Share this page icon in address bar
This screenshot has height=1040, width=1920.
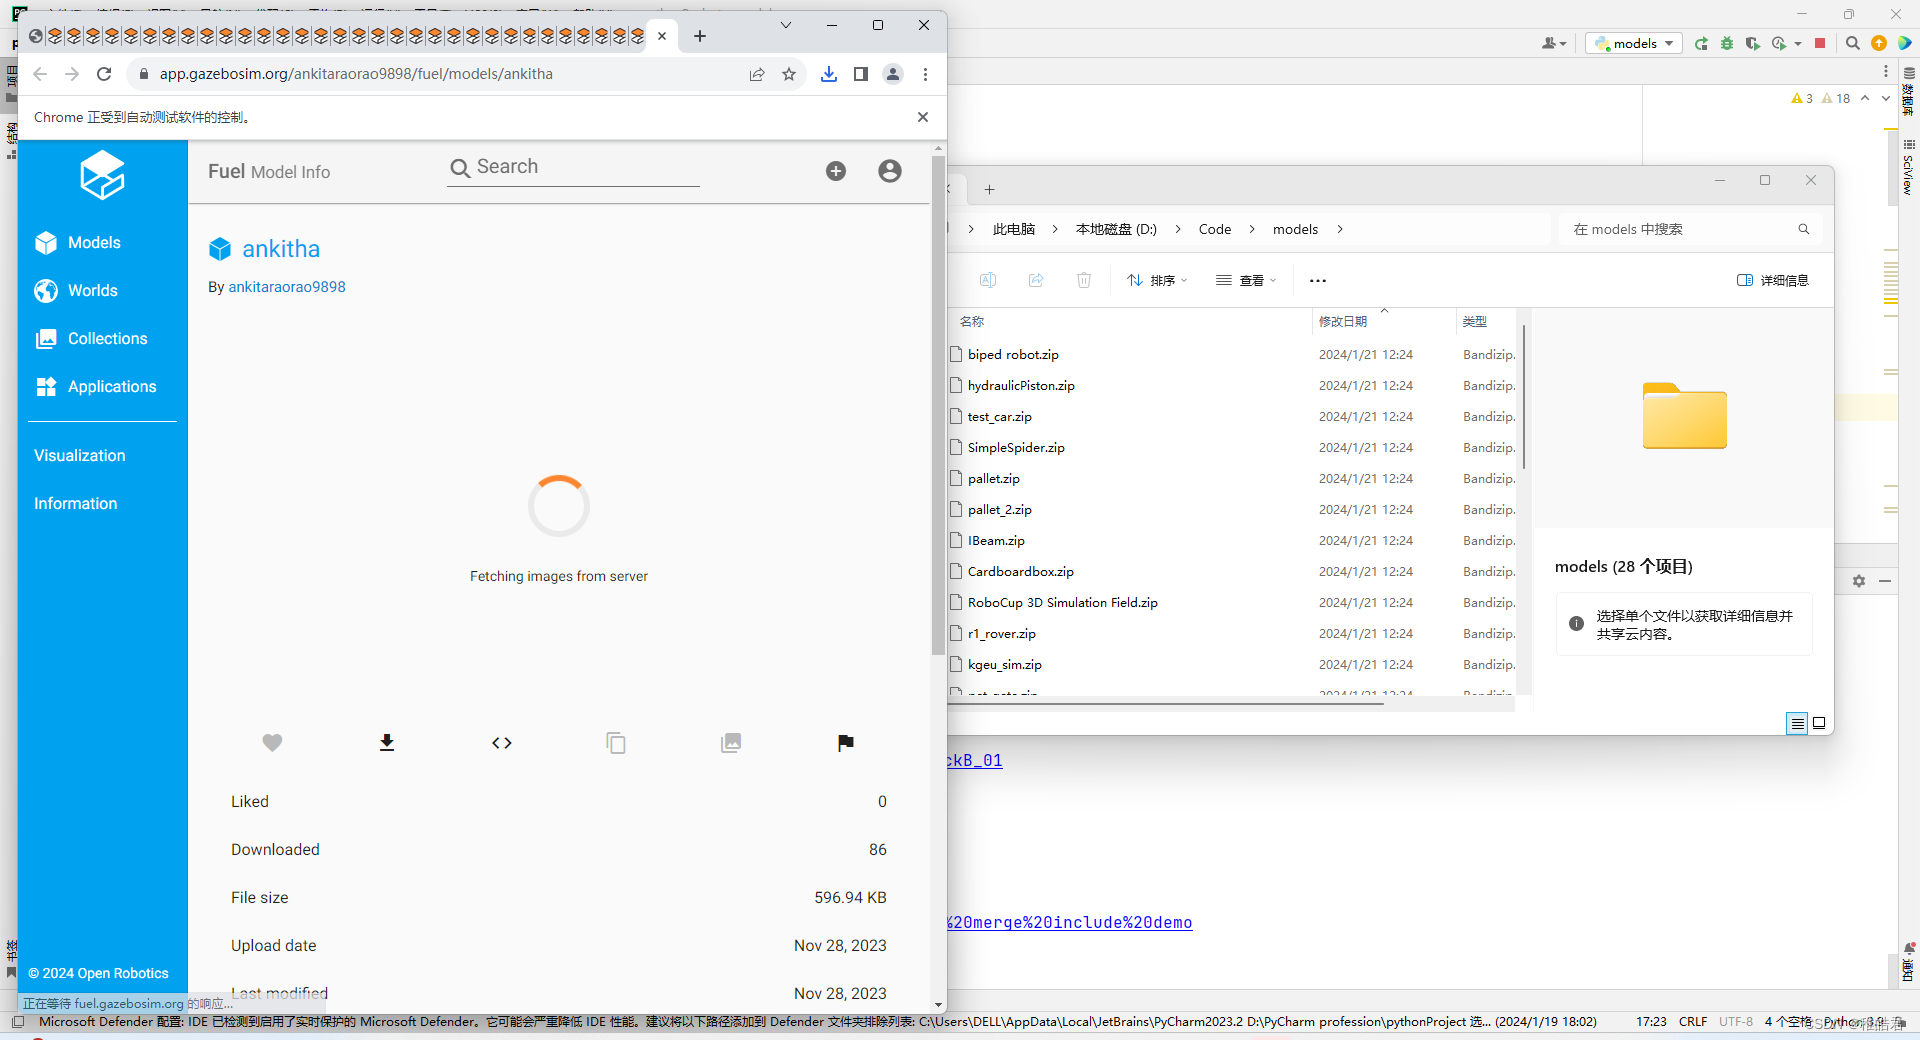(757, 74)
